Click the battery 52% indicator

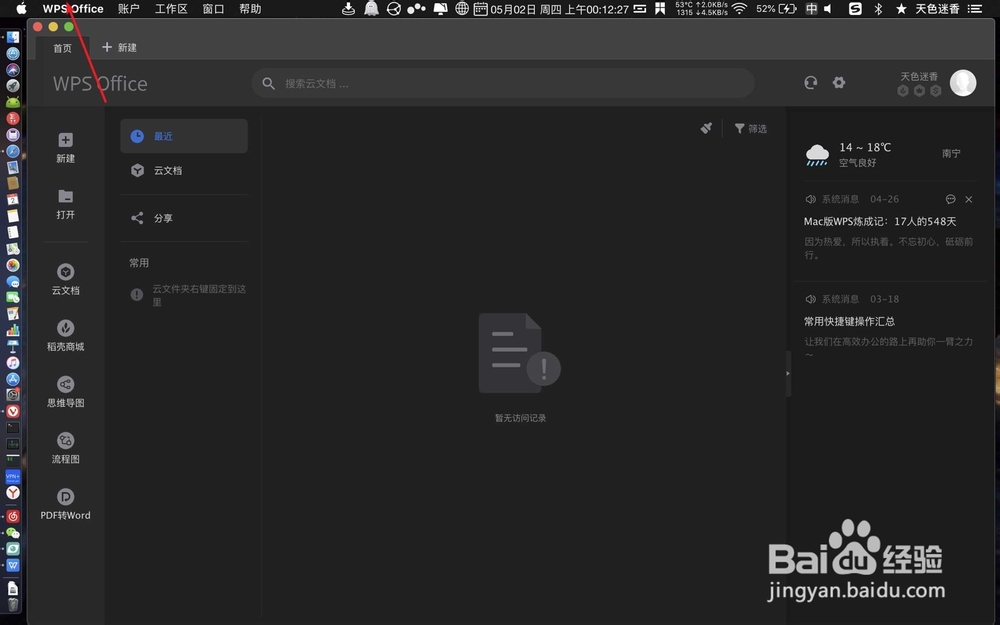click(776, 9)
